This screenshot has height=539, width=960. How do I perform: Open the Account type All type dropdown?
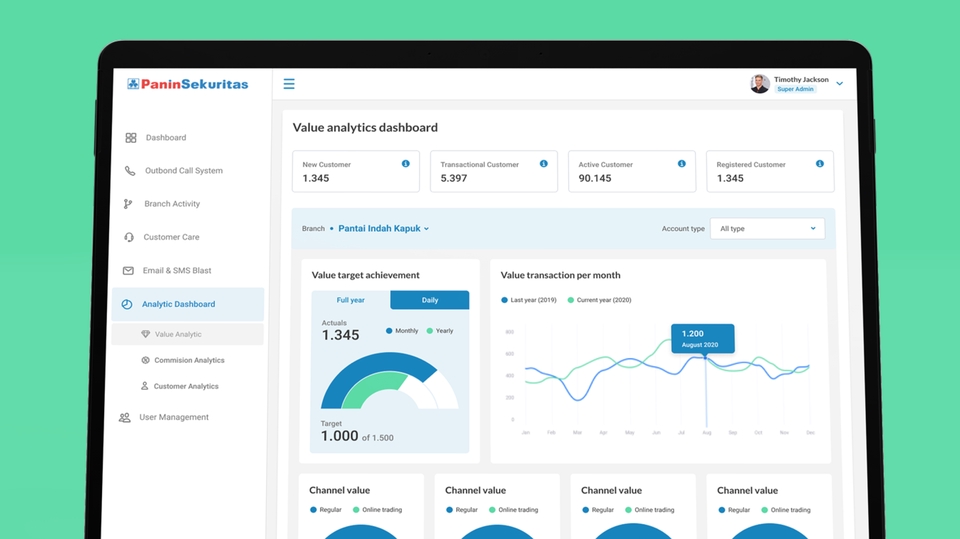(767, 229)
